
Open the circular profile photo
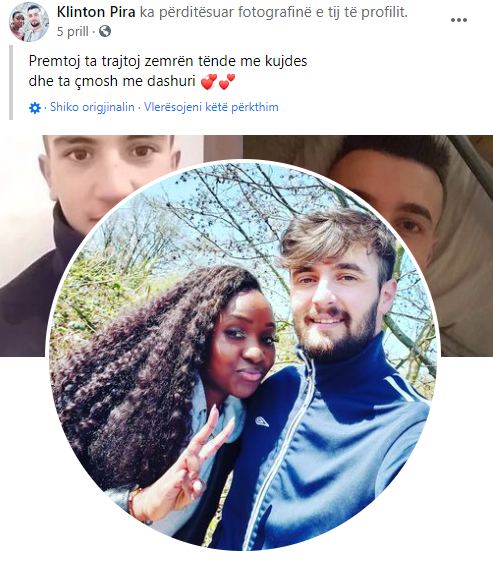point(243,355)
